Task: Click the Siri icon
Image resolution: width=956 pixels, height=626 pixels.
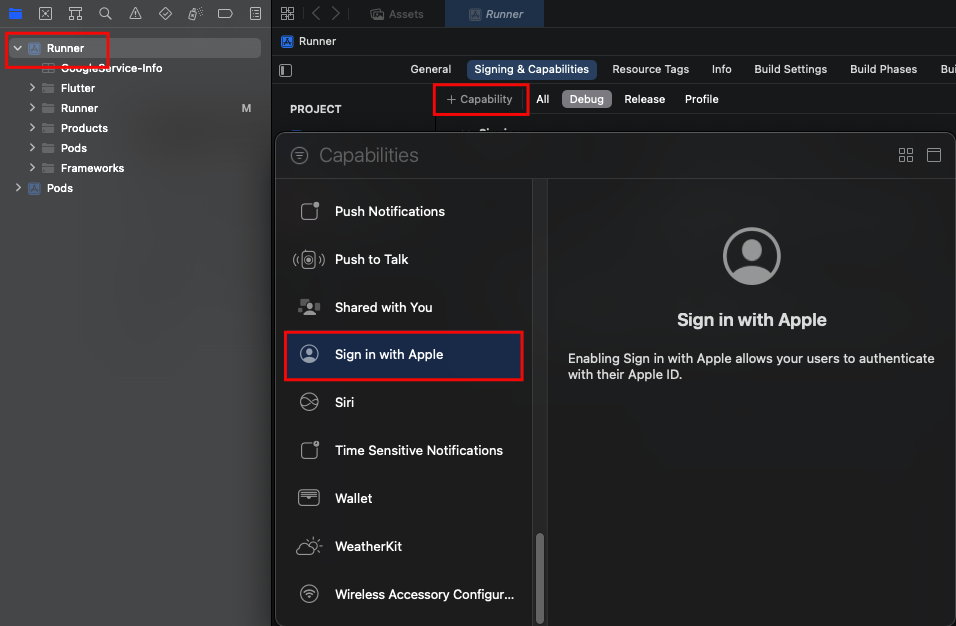Action: pyautogui.click(x=309, y=402)
